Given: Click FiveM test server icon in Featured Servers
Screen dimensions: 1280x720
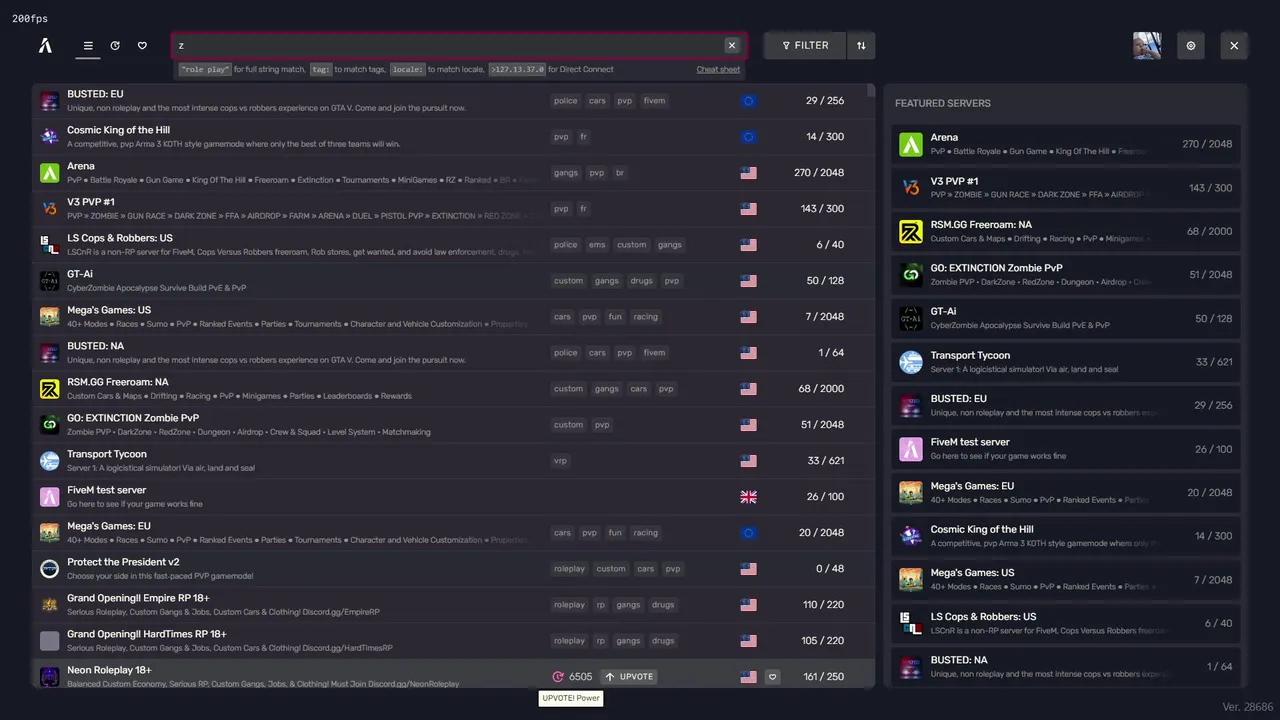Looking at the screenshot, I should 910,448.
